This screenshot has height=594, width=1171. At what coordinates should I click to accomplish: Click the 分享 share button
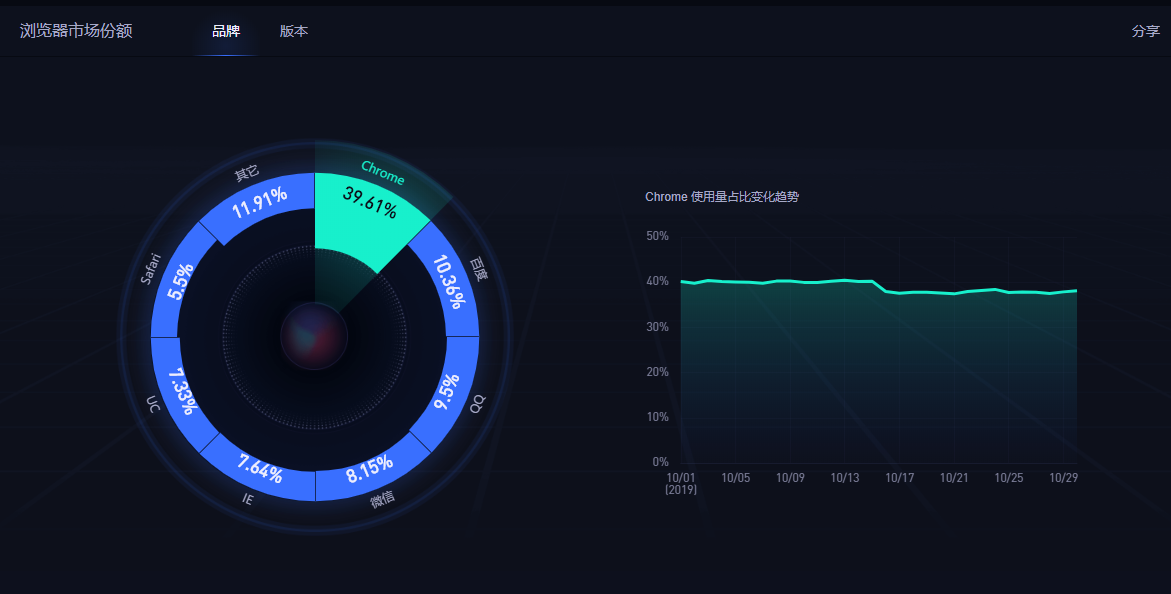point(1145,31)
